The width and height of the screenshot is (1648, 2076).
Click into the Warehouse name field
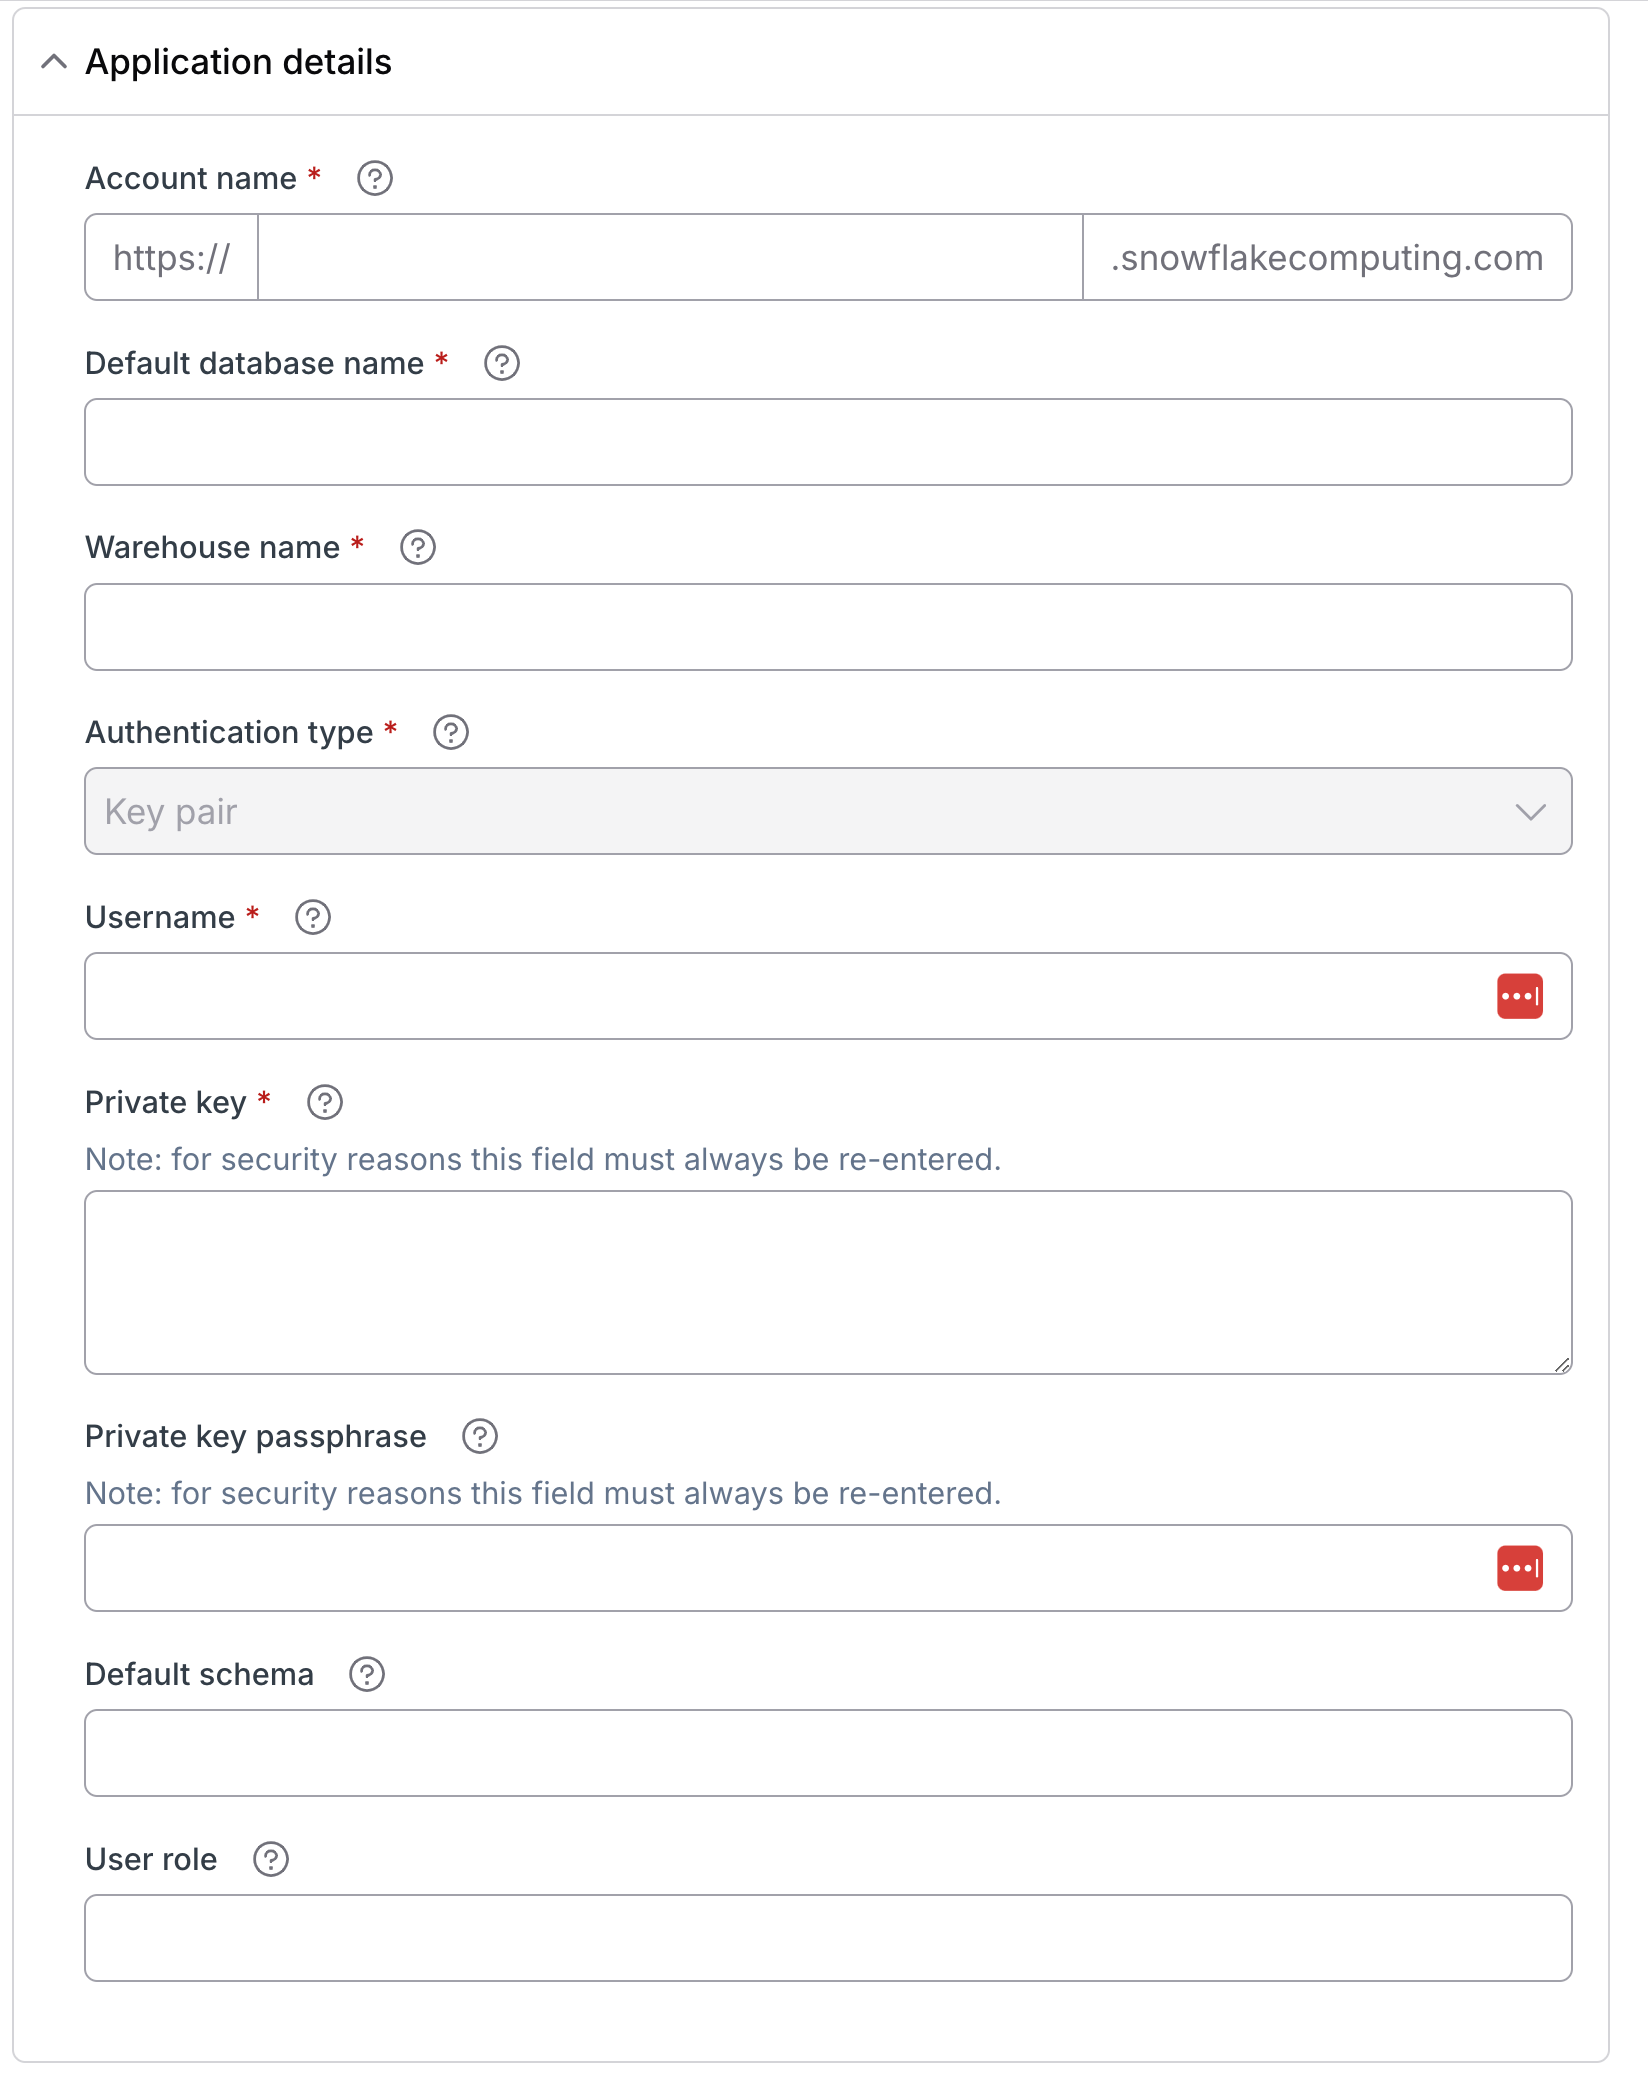tap(828, 628)
